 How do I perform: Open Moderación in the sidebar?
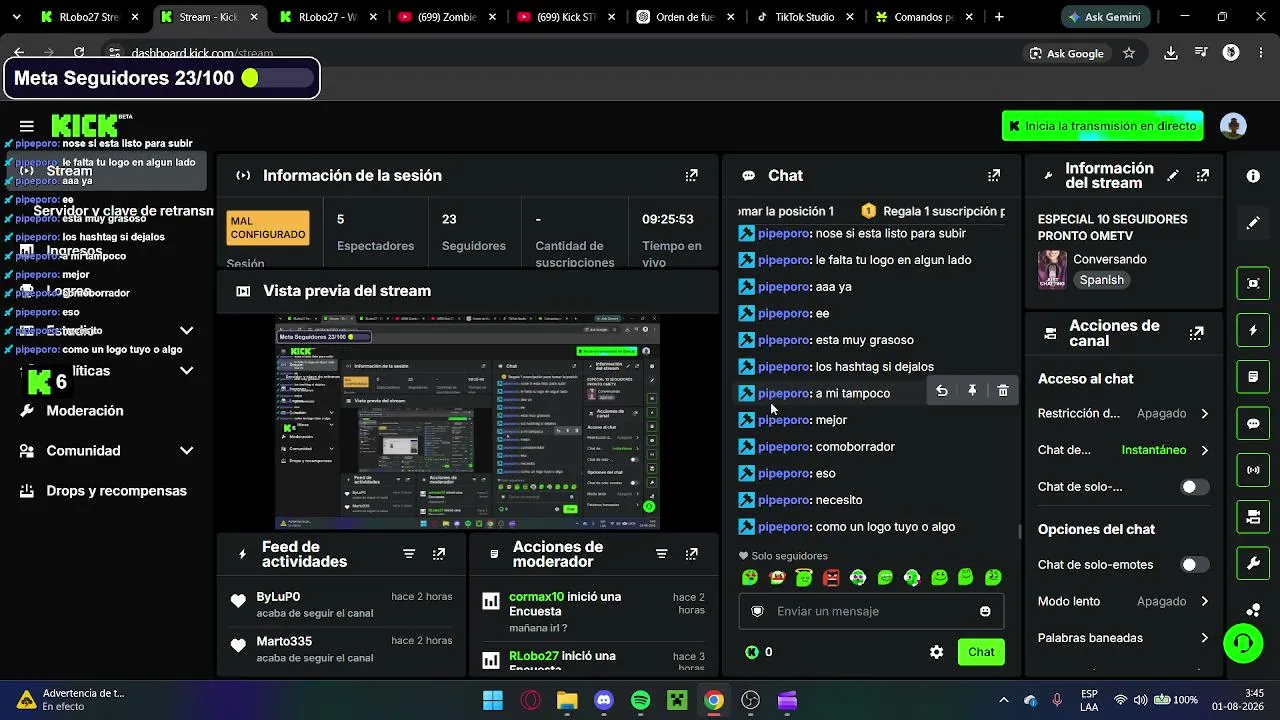[85, 411]
